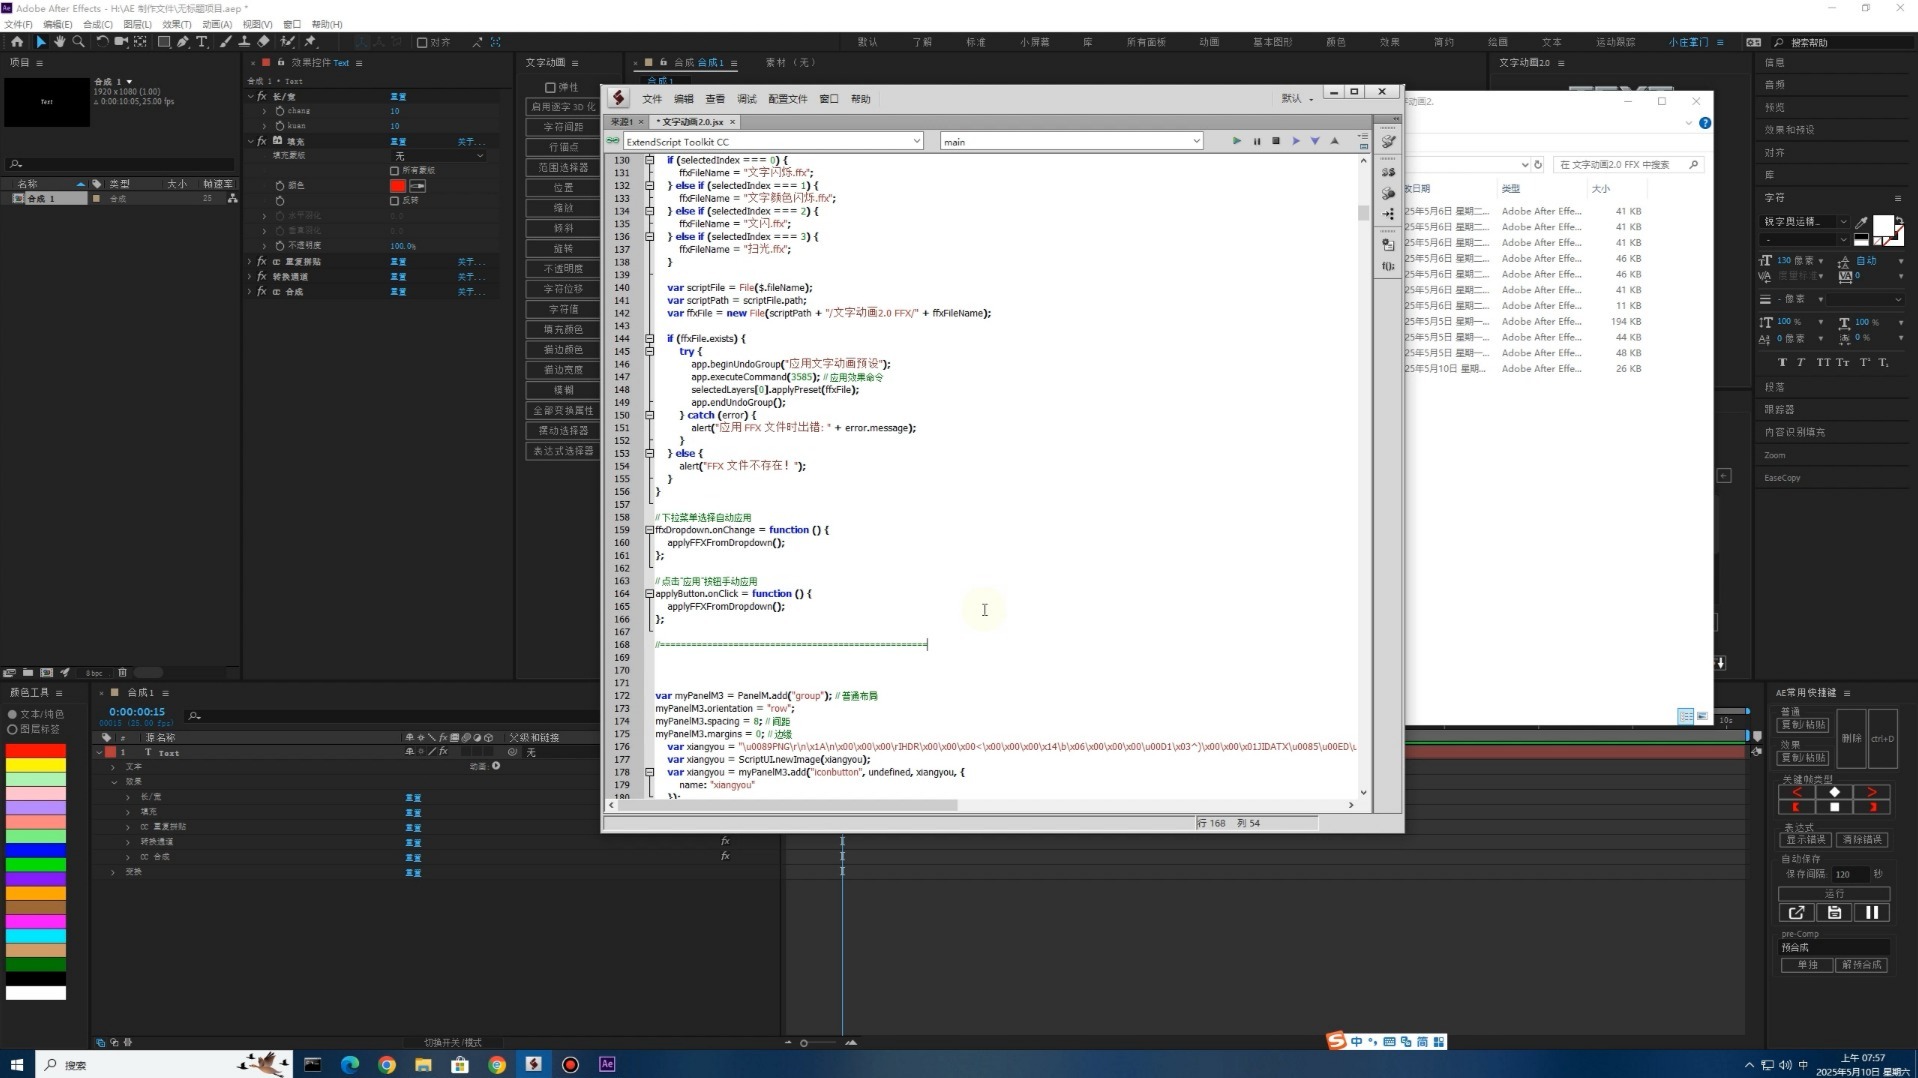
Task: Click the ExtendScript step into arrow
Action: pyautogui.click(x=1315, y=141)
